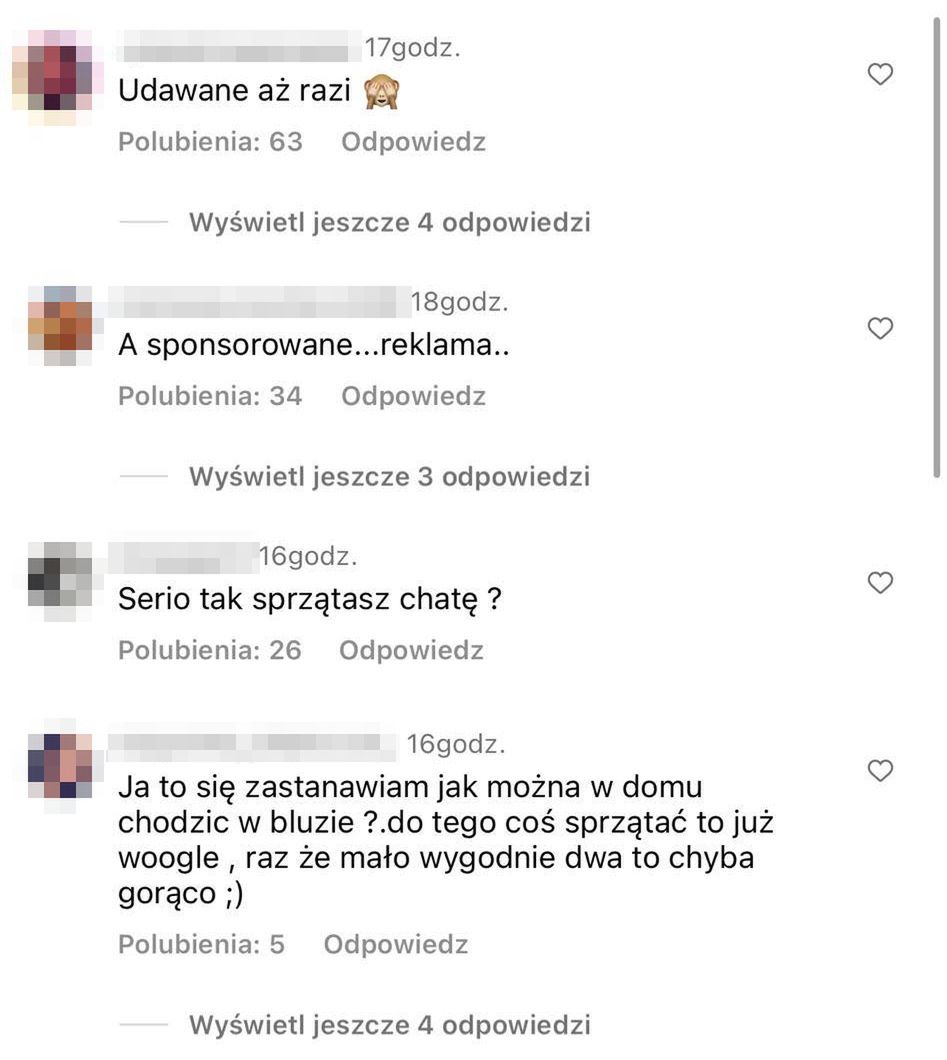This screenshot has height=1060, width=947.
Task: Click the vertical scrollbar on the right
Action: click(937, 247)
